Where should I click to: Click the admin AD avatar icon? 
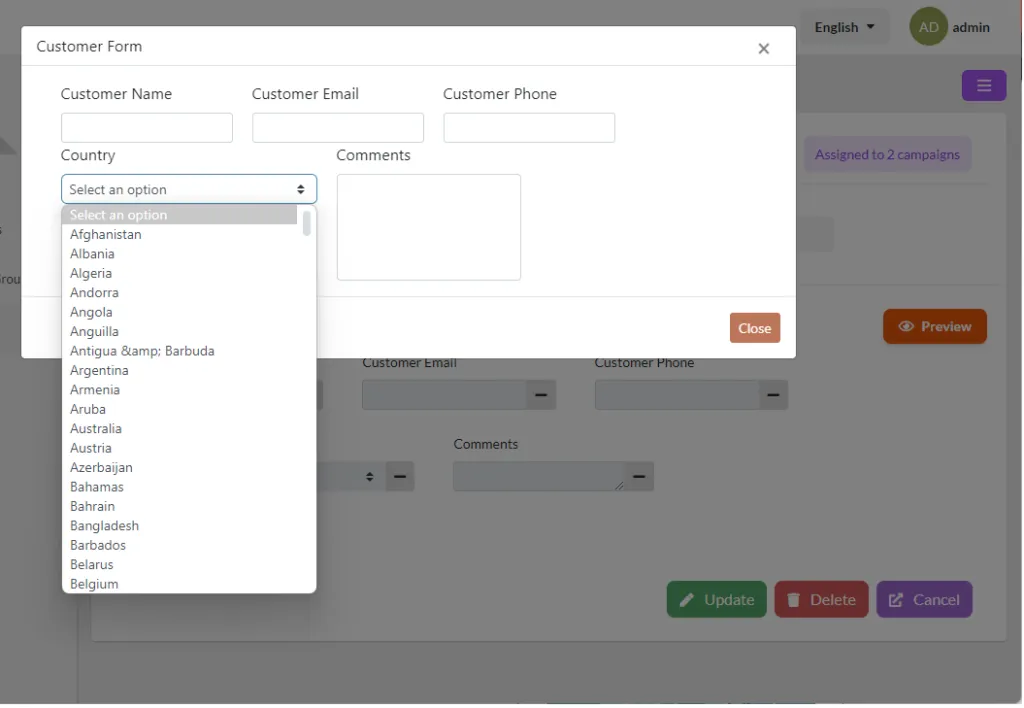(928, 27)
